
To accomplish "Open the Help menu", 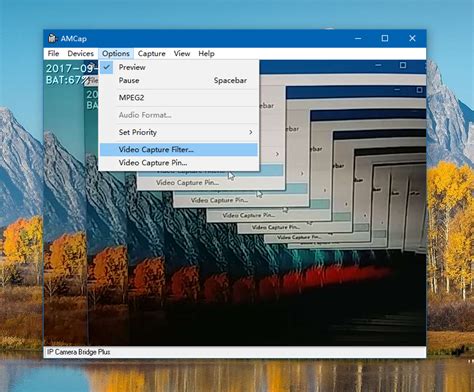I will pos(206,54).
